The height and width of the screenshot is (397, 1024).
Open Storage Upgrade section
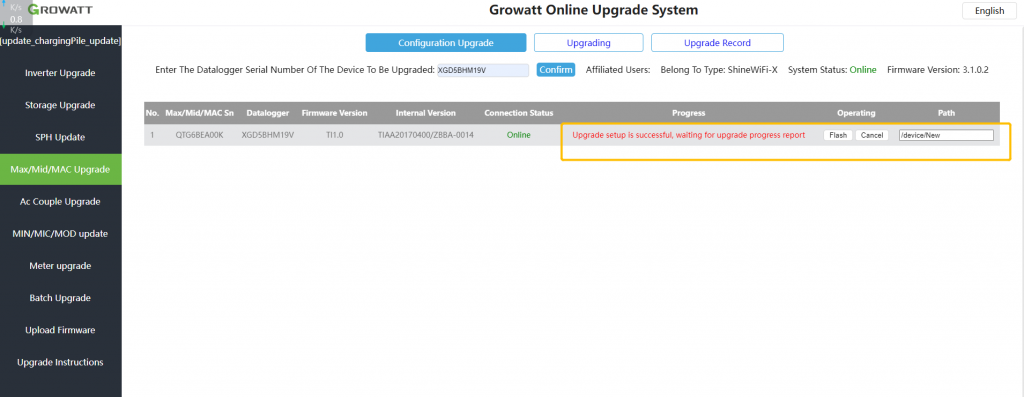click(x=60, y=105)
